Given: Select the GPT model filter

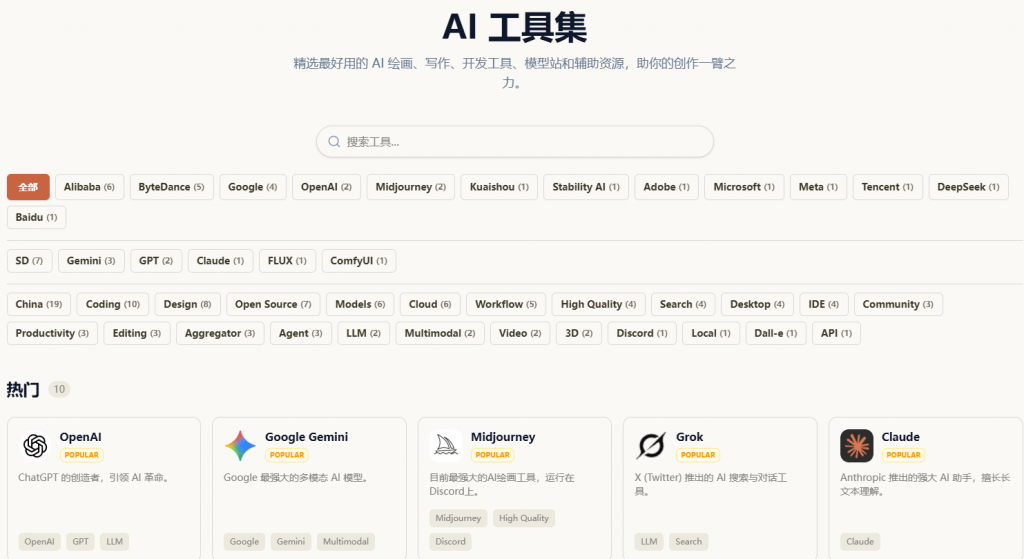Looking at the screenshot, I should pos(156,261).
